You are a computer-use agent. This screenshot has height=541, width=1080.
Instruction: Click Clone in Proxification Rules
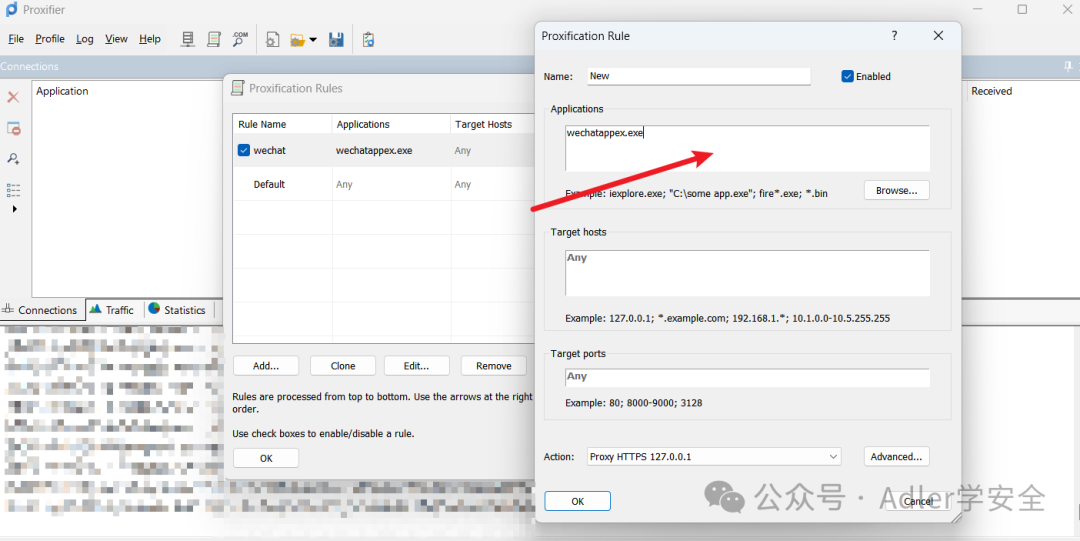(343, 366)
